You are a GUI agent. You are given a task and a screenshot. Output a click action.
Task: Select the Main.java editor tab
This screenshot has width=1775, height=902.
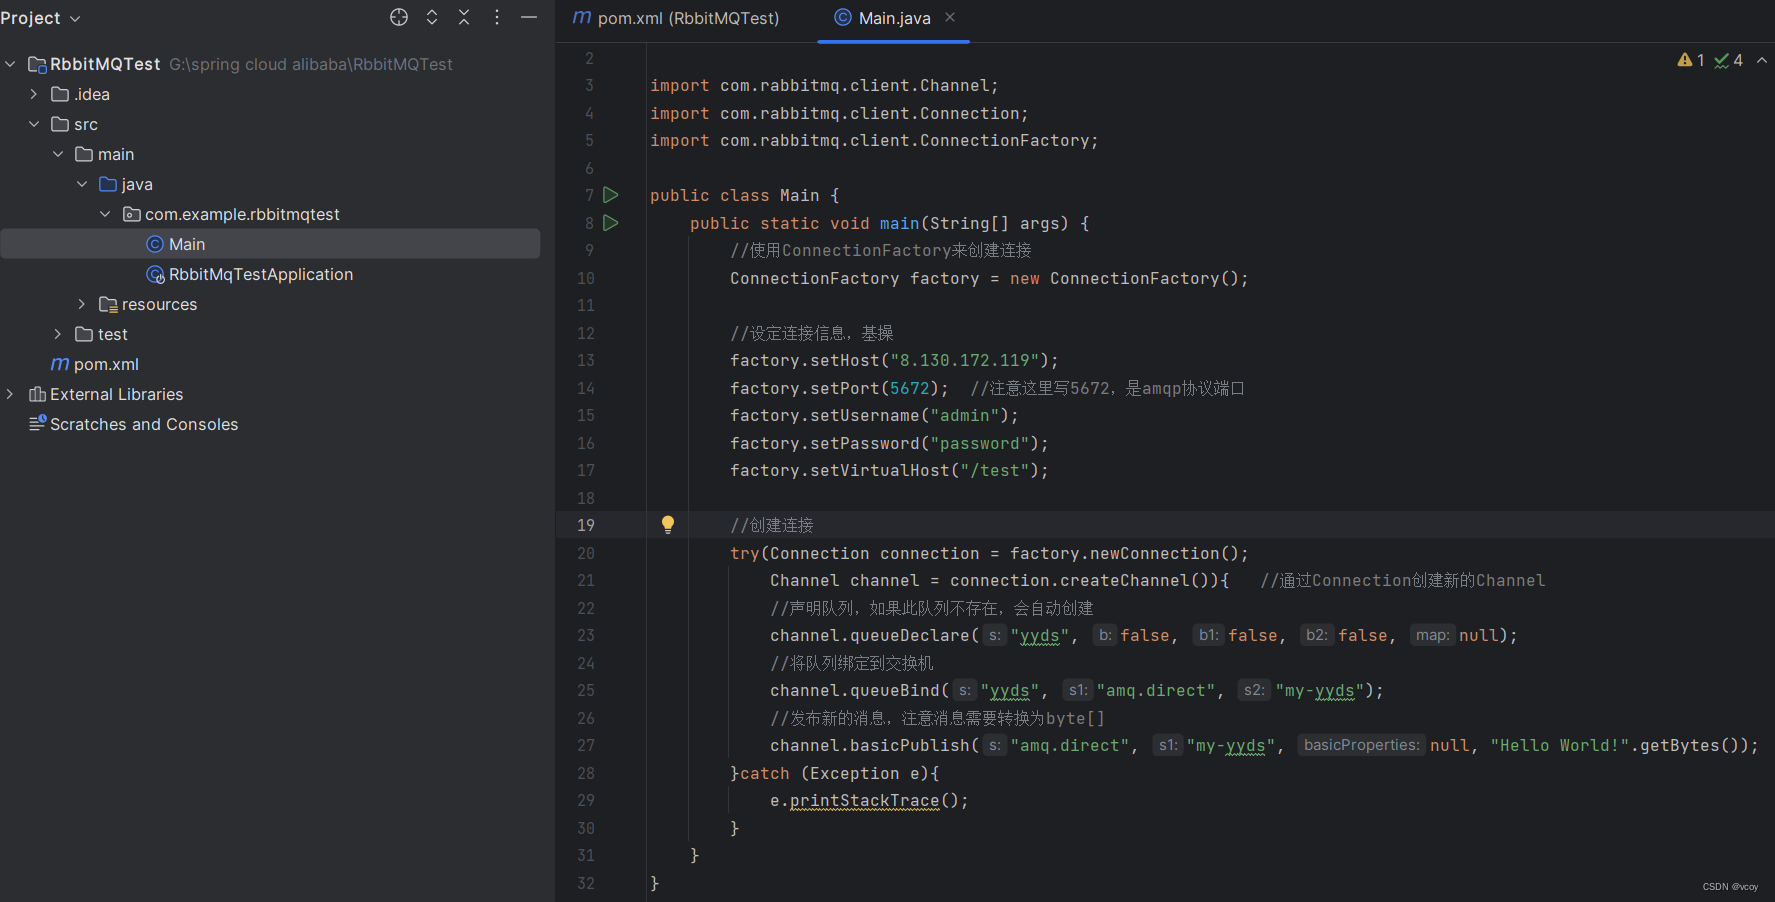[893, 18]
